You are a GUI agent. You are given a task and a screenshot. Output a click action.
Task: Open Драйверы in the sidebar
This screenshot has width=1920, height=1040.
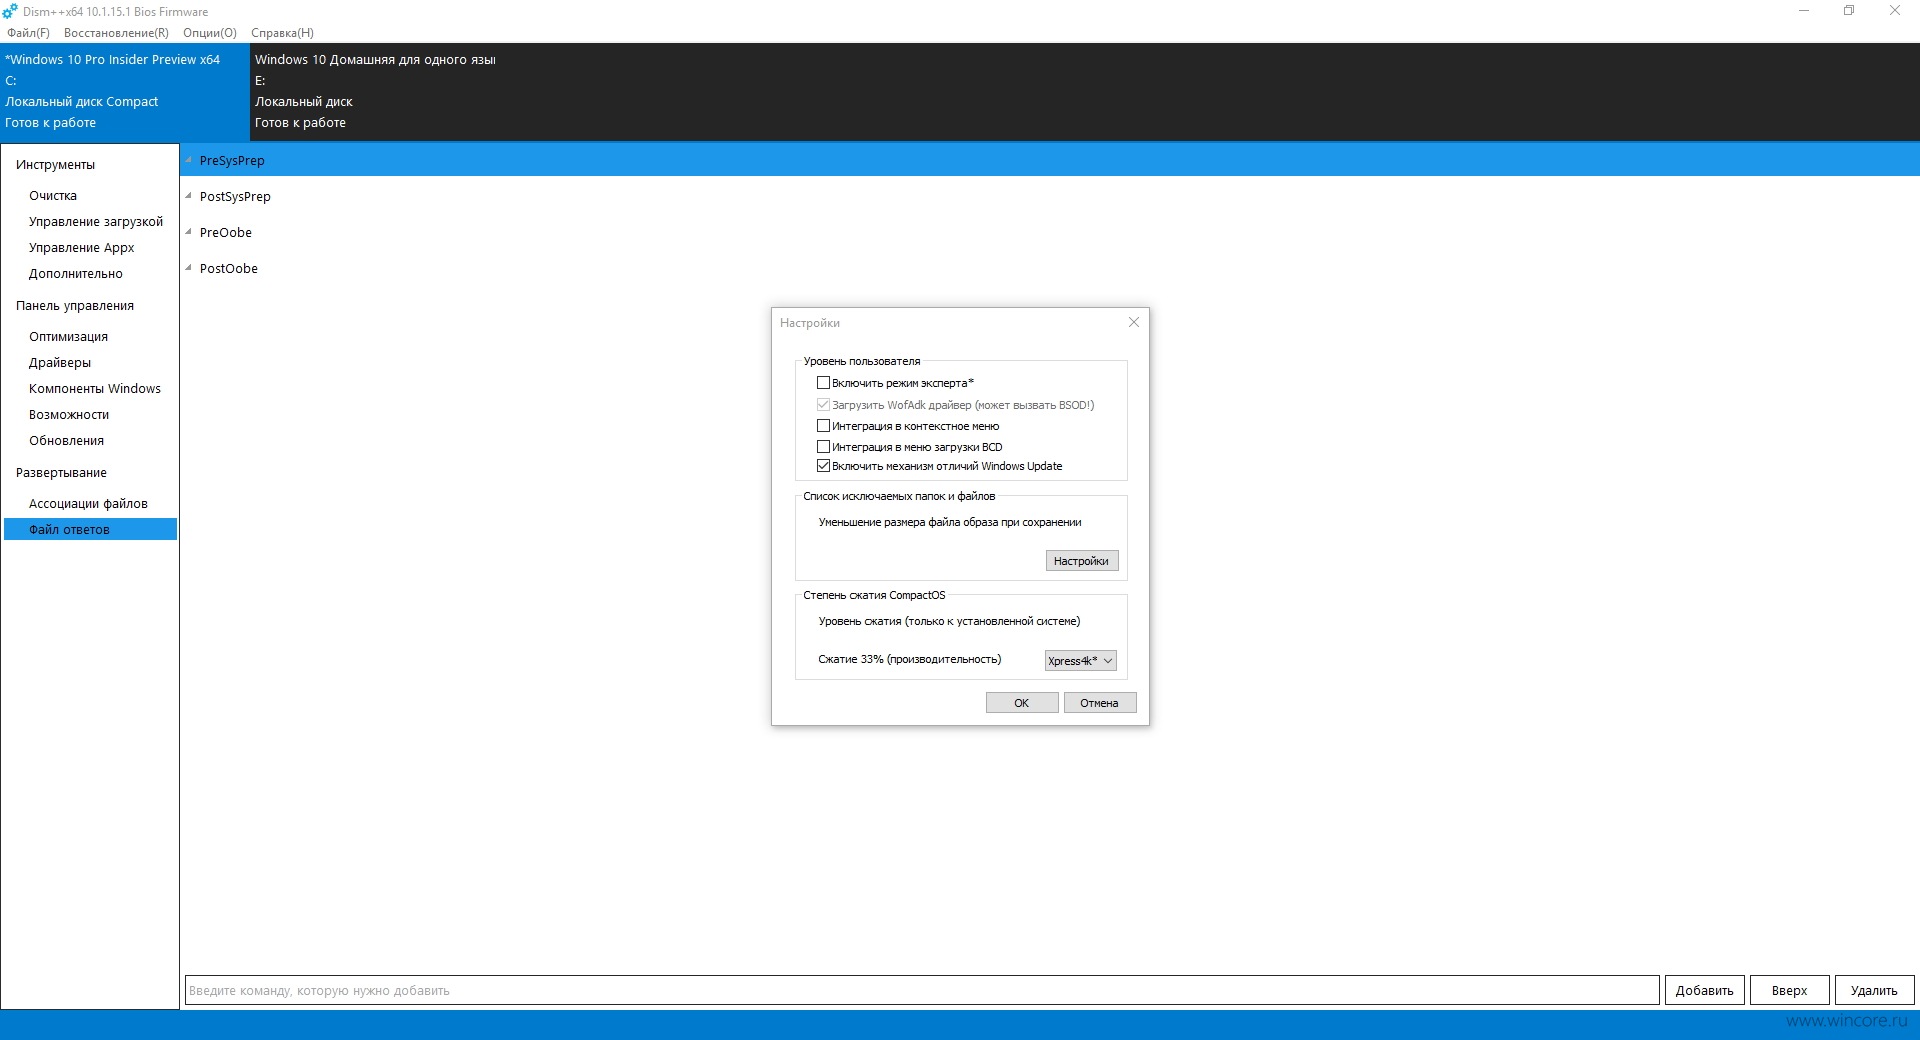pyautogui.click(x=60, y=363)
